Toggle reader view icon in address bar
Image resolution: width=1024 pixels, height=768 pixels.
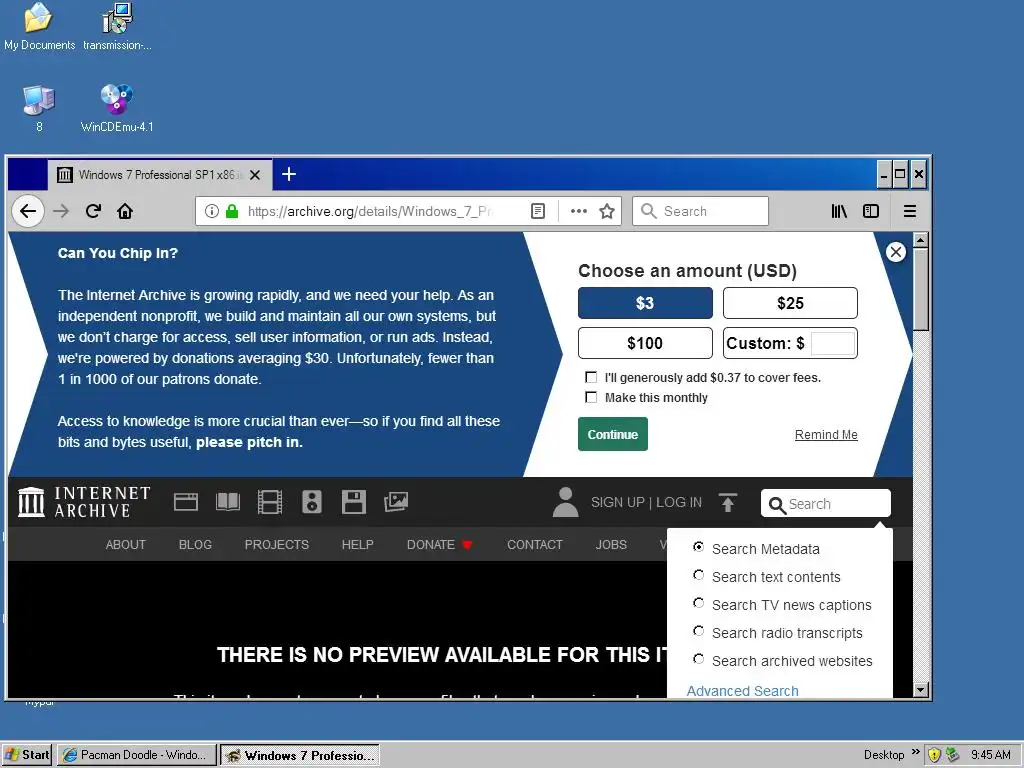(x=538, y=211)
